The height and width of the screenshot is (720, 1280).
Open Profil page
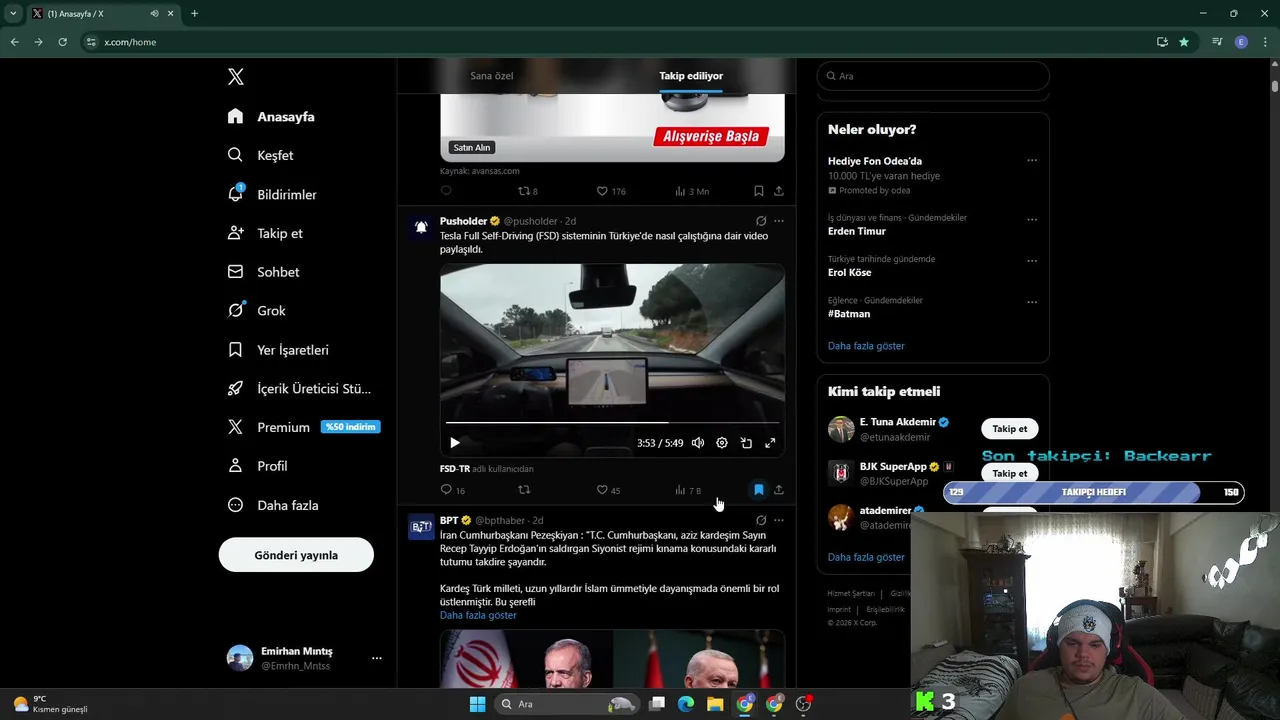coord(257,466)
